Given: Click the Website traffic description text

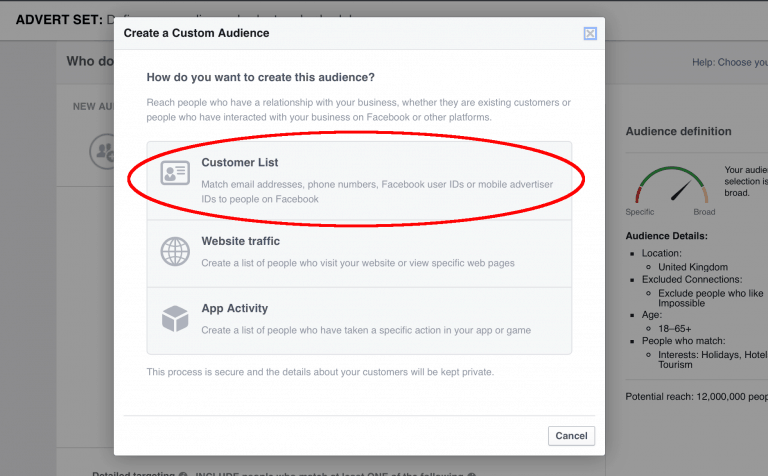Looking at the screenshot, I should click(357, 263).
